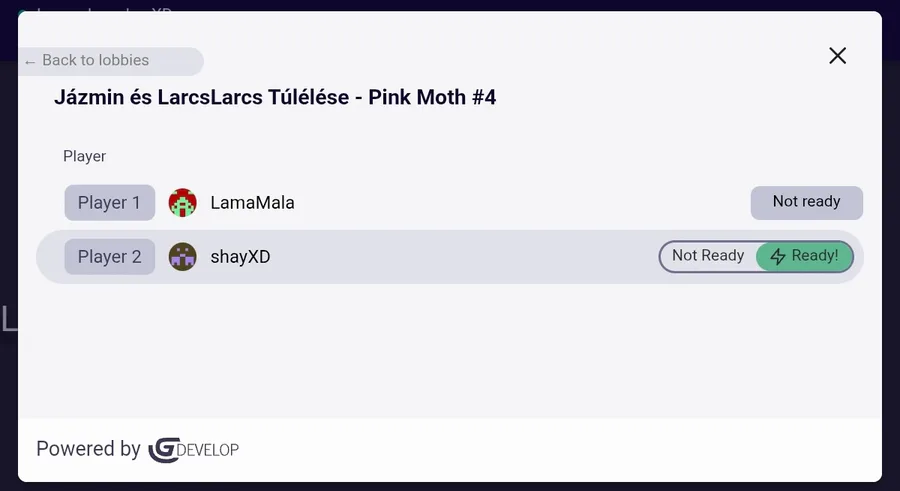Click empty area of Player 2 row
This screenshot has width=900, height=491.
[x=460, y=257]
